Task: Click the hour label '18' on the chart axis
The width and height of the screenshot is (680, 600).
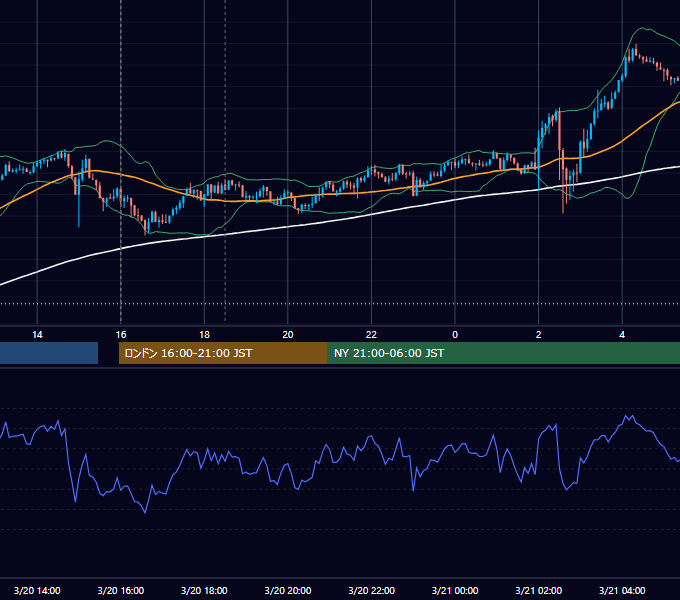Action: (x=204, y=335)
